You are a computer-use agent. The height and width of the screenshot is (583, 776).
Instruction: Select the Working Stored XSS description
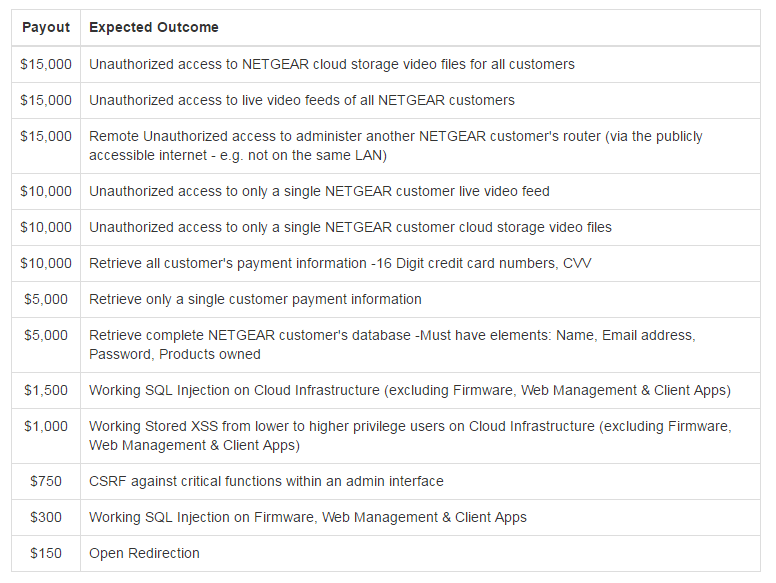coord(410,435)
